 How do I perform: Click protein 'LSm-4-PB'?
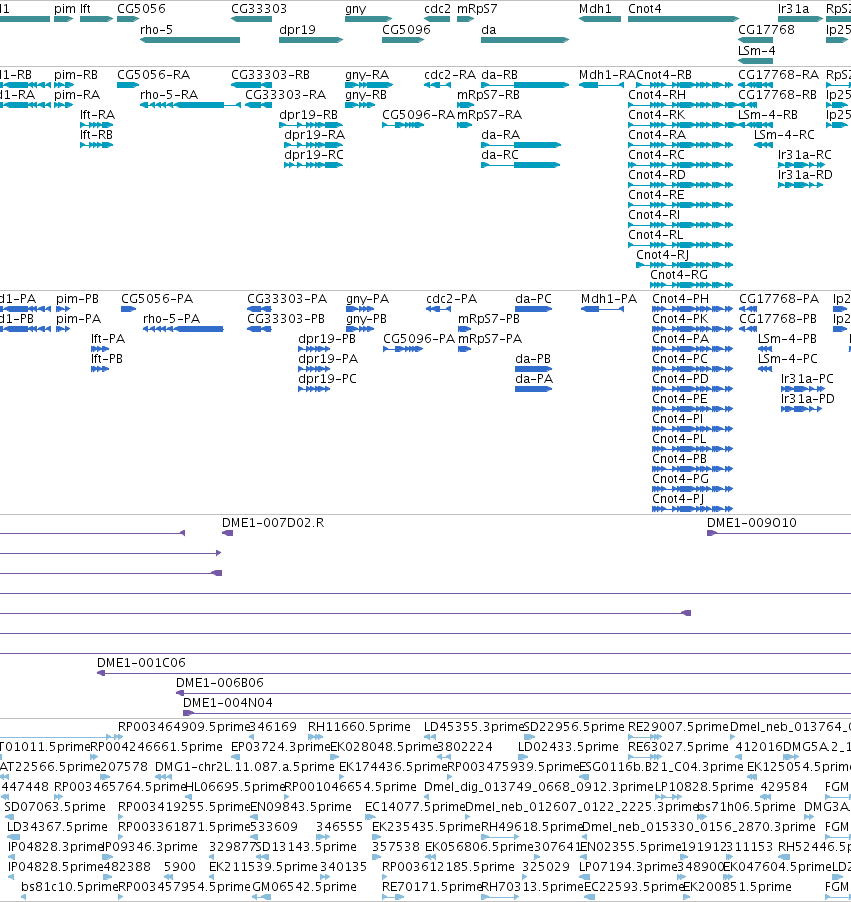pos(787,339)
